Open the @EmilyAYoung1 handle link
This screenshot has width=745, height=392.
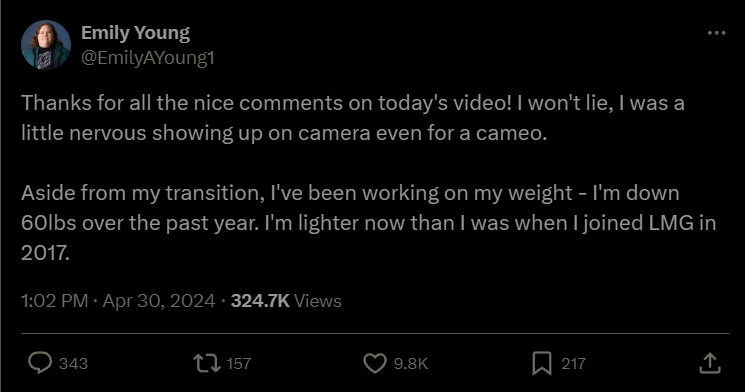(148, 58)
